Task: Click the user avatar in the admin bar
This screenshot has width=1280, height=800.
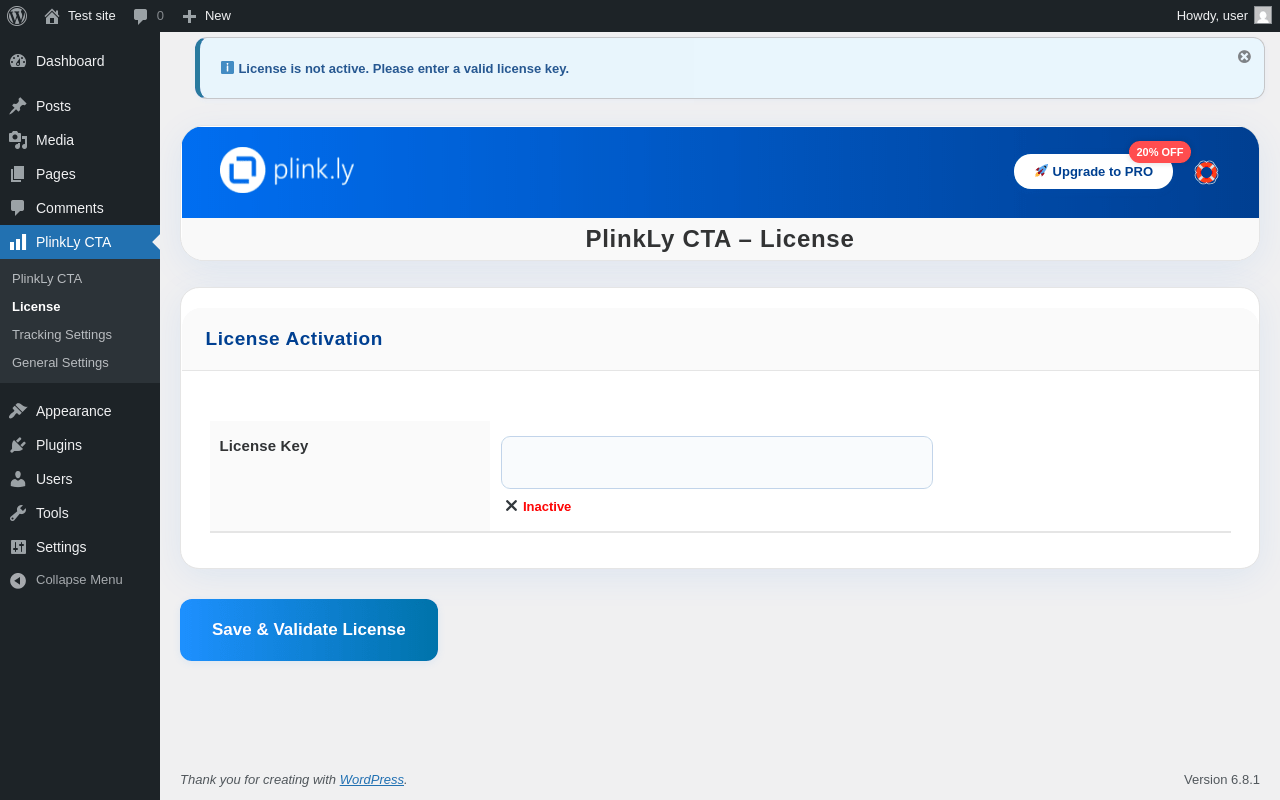Action: [1263, 16]
